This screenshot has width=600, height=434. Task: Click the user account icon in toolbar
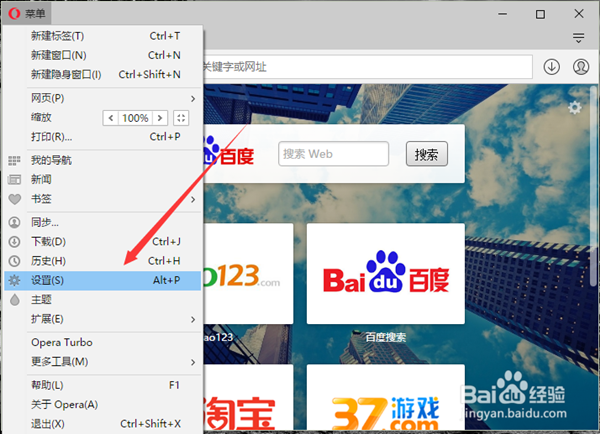point(580,67)
